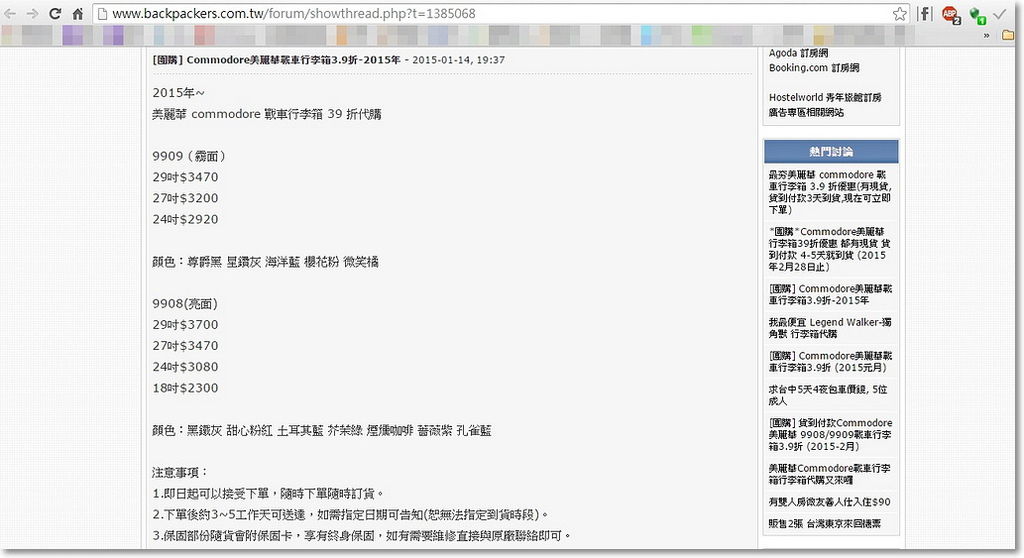Click the gray checkmark extension icon
1024x558 pixels.
point(1000,14)
